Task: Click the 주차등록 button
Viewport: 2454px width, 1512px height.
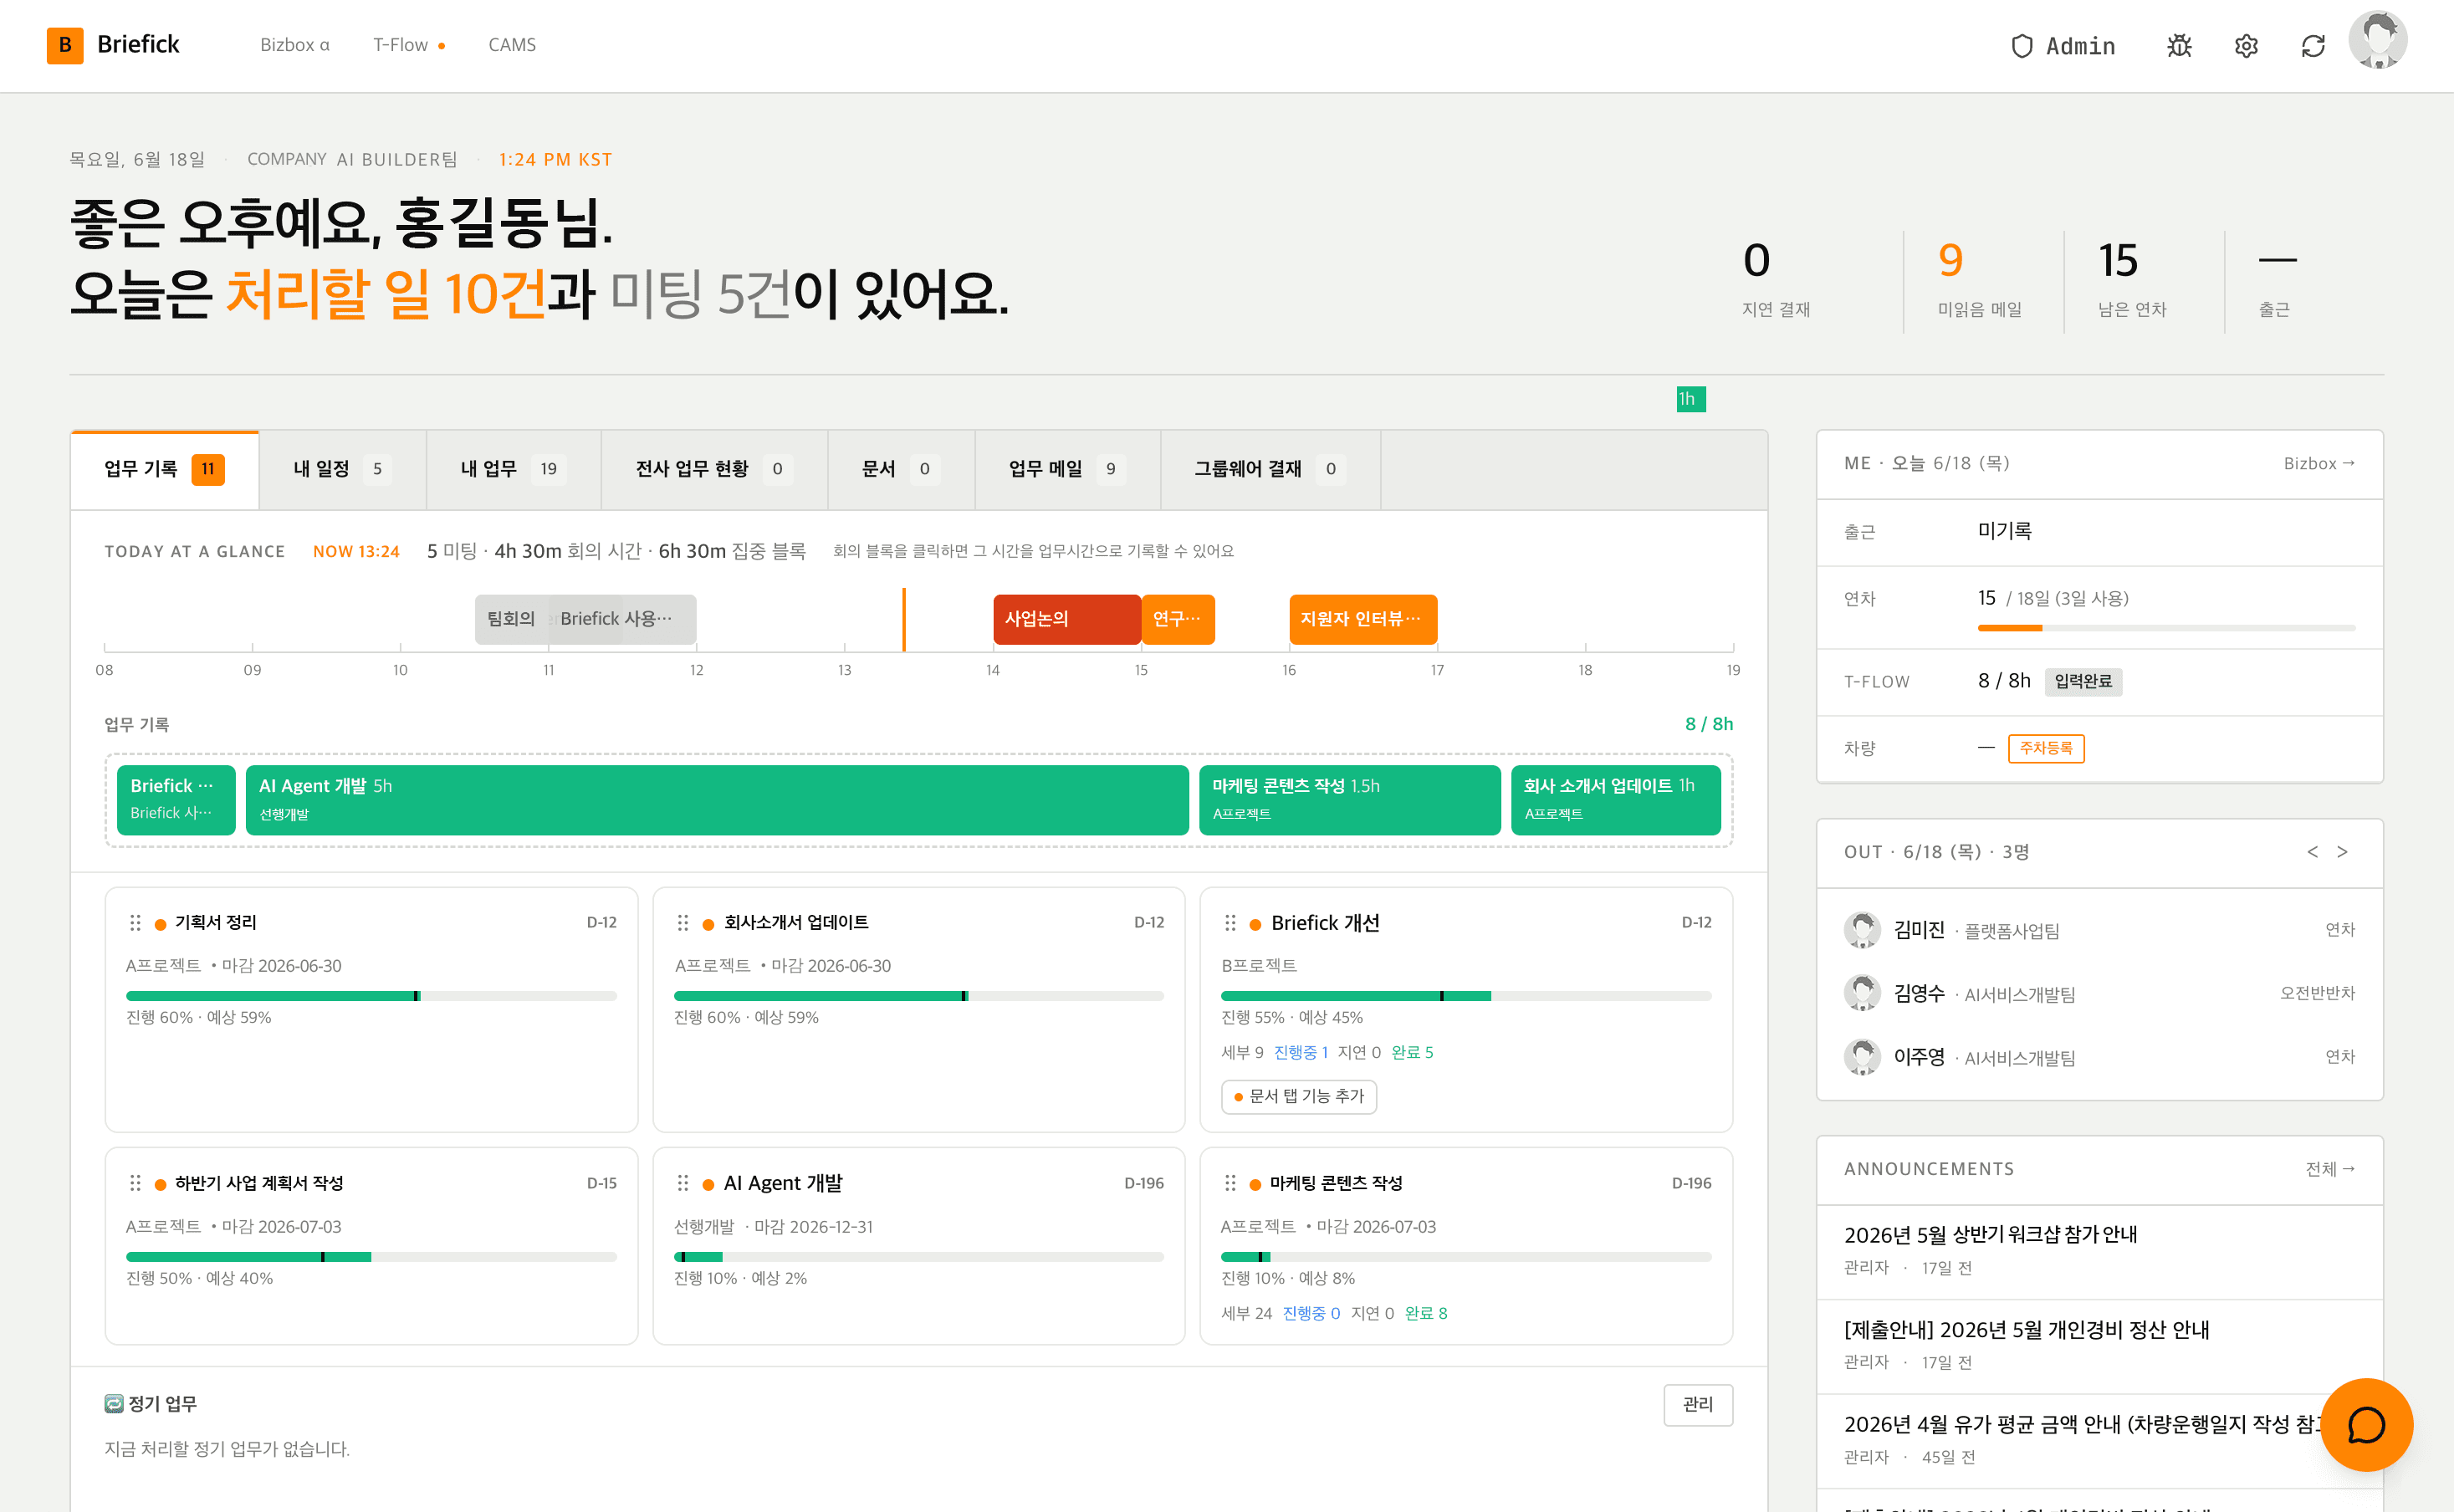Action: pyautogui.click(x=2046, y=748)
